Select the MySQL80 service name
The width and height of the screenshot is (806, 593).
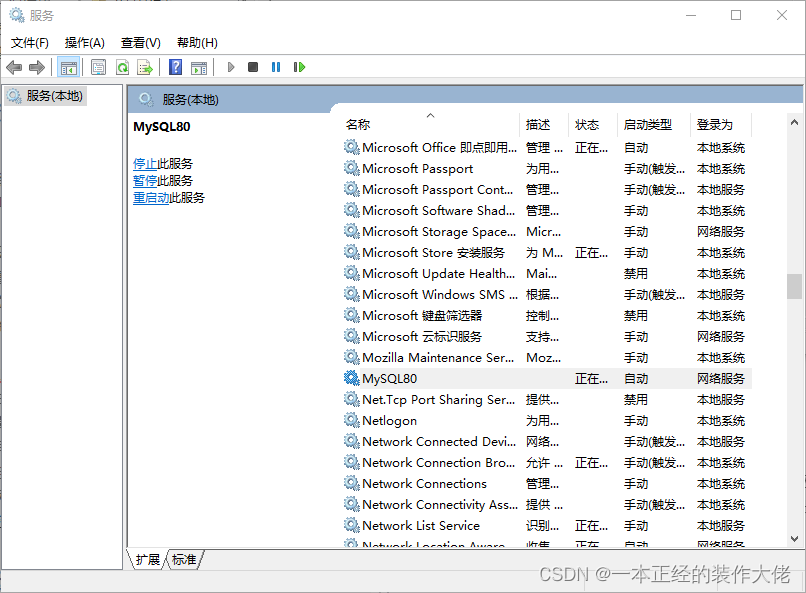tap(390, 379)
